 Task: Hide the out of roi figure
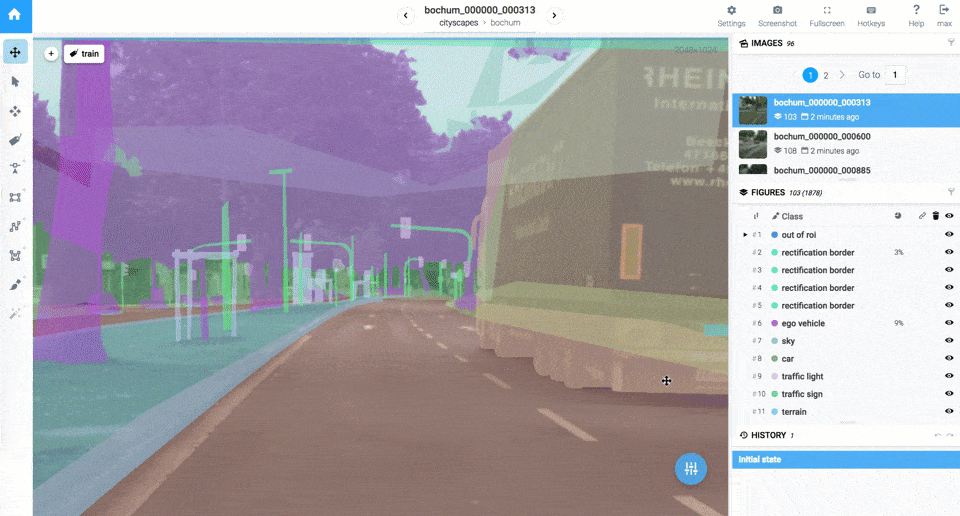(949, 234)
